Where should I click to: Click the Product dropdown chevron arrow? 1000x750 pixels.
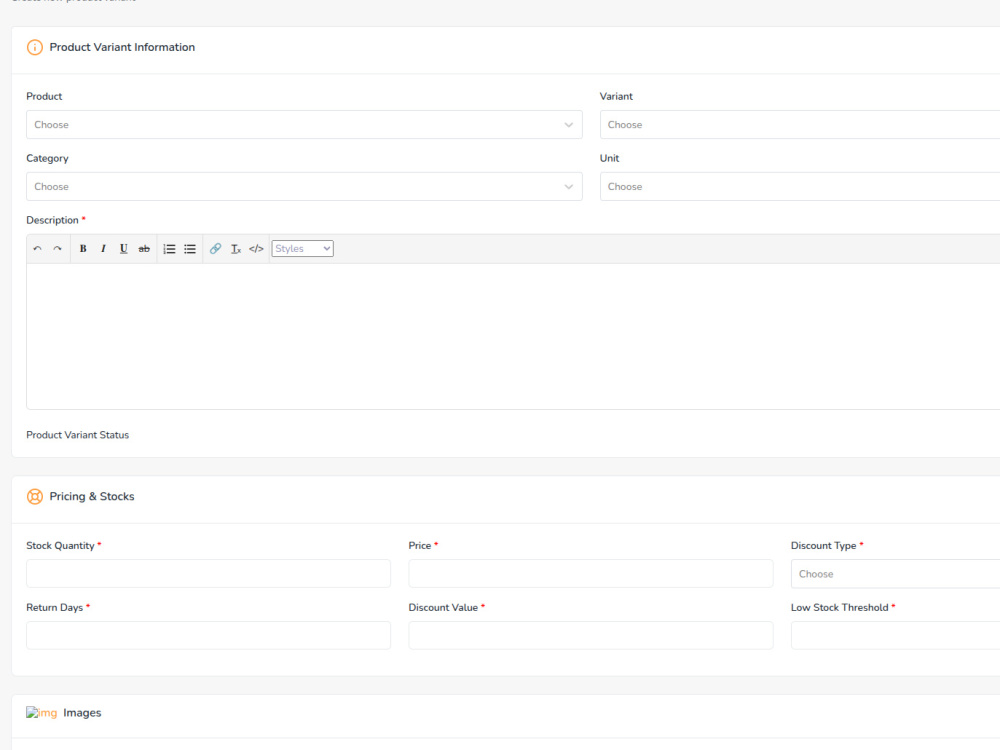click(568, 125)
